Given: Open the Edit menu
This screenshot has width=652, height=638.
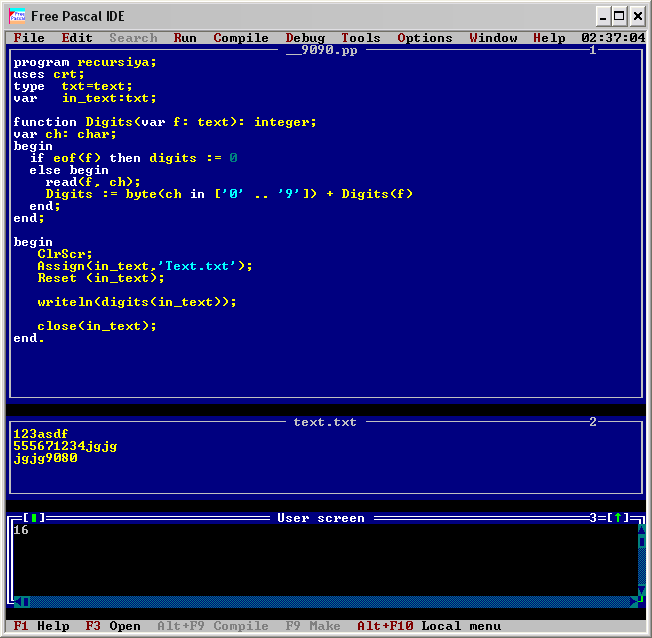Looking at the screenshot, I should coord(77,38).
